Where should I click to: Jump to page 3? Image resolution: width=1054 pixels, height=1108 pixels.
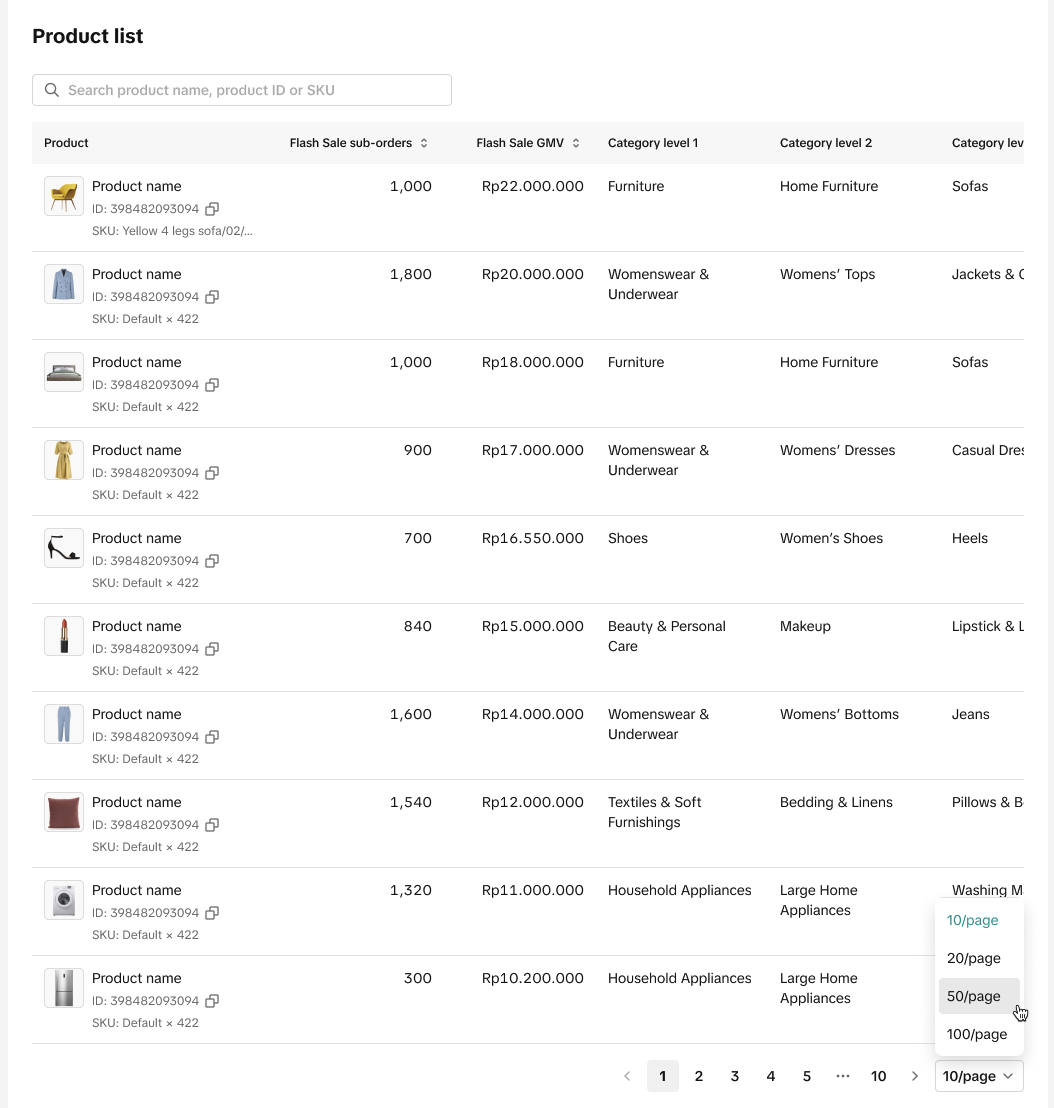point(735,1076)
